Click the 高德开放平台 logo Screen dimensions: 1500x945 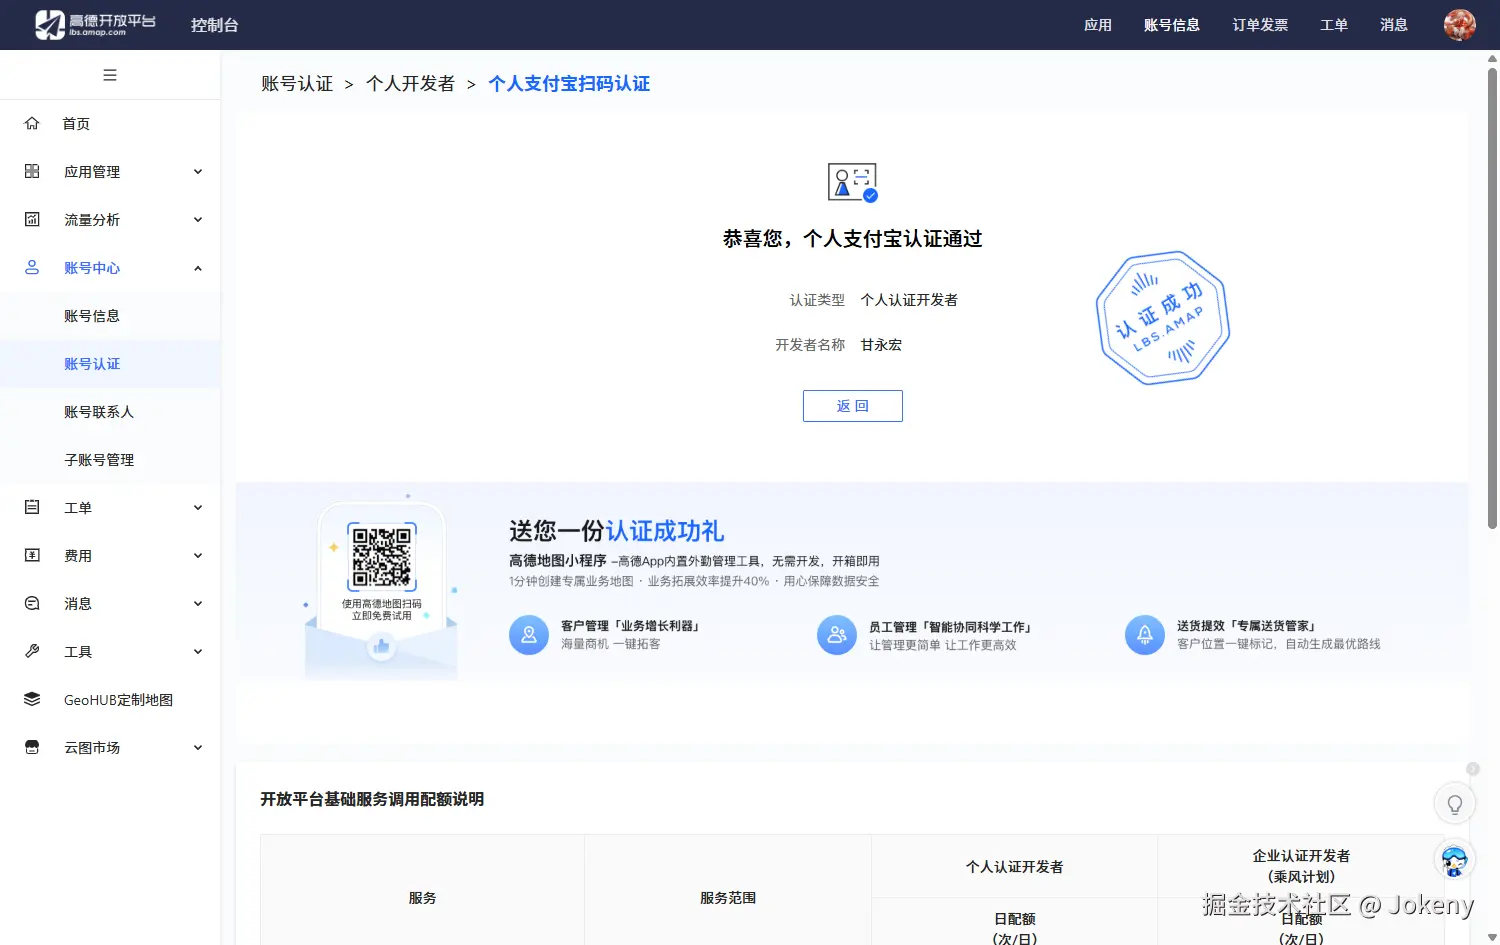pos(95,24)
